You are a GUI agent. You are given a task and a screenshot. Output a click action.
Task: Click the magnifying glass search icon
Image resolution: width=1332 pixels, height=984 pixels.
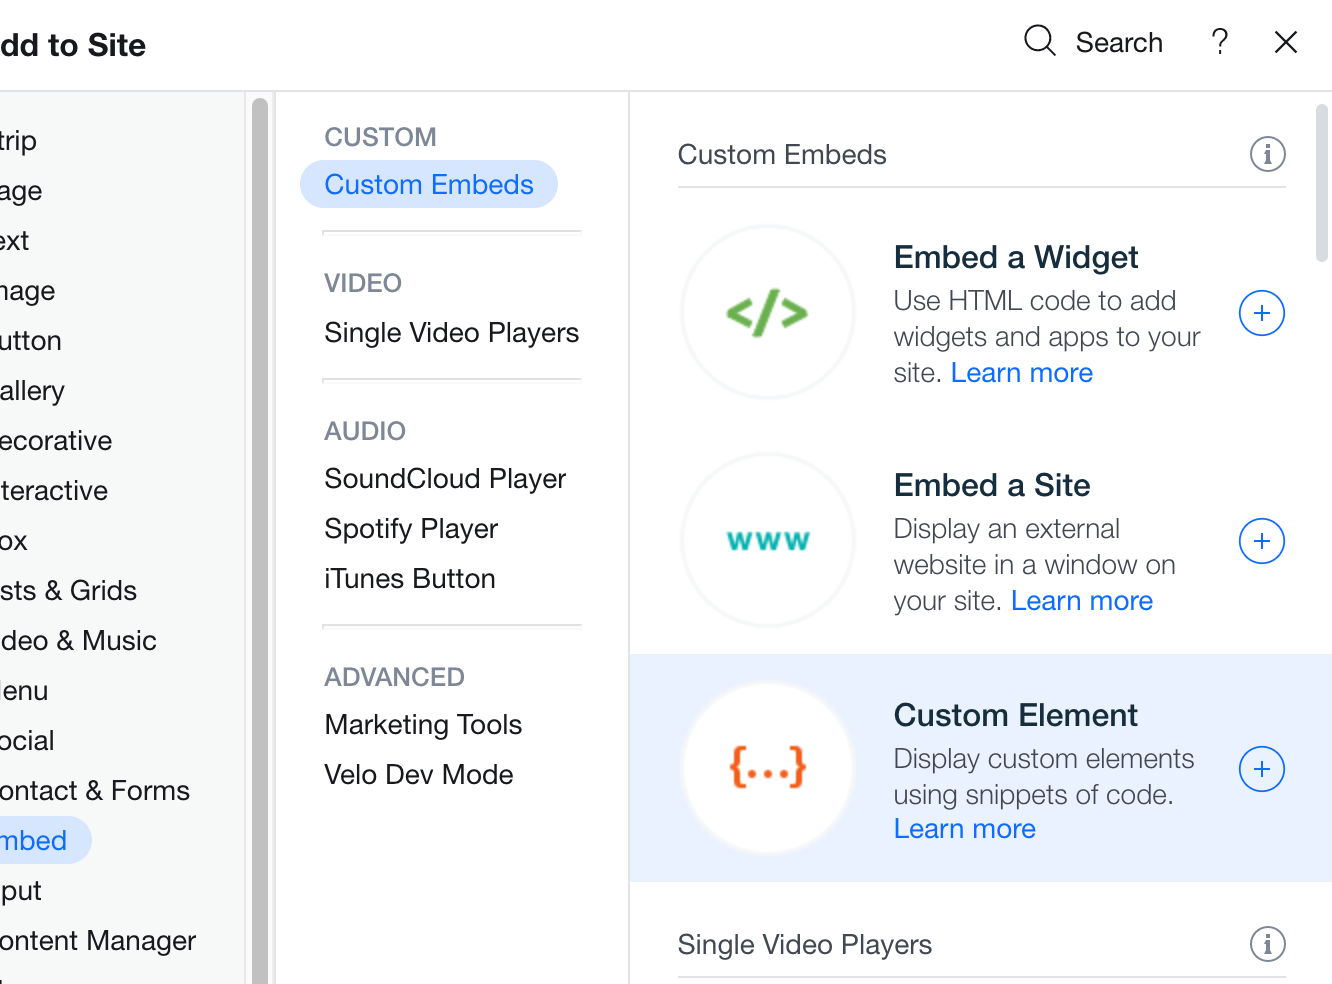(1040, 42)
